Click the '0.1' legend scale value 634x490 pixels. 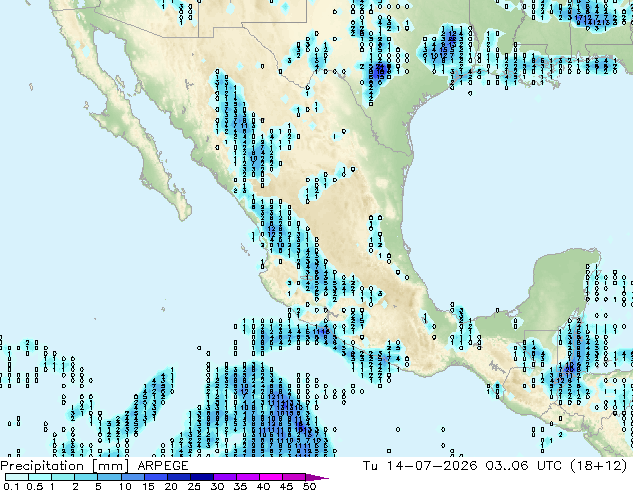coord(11,486)
